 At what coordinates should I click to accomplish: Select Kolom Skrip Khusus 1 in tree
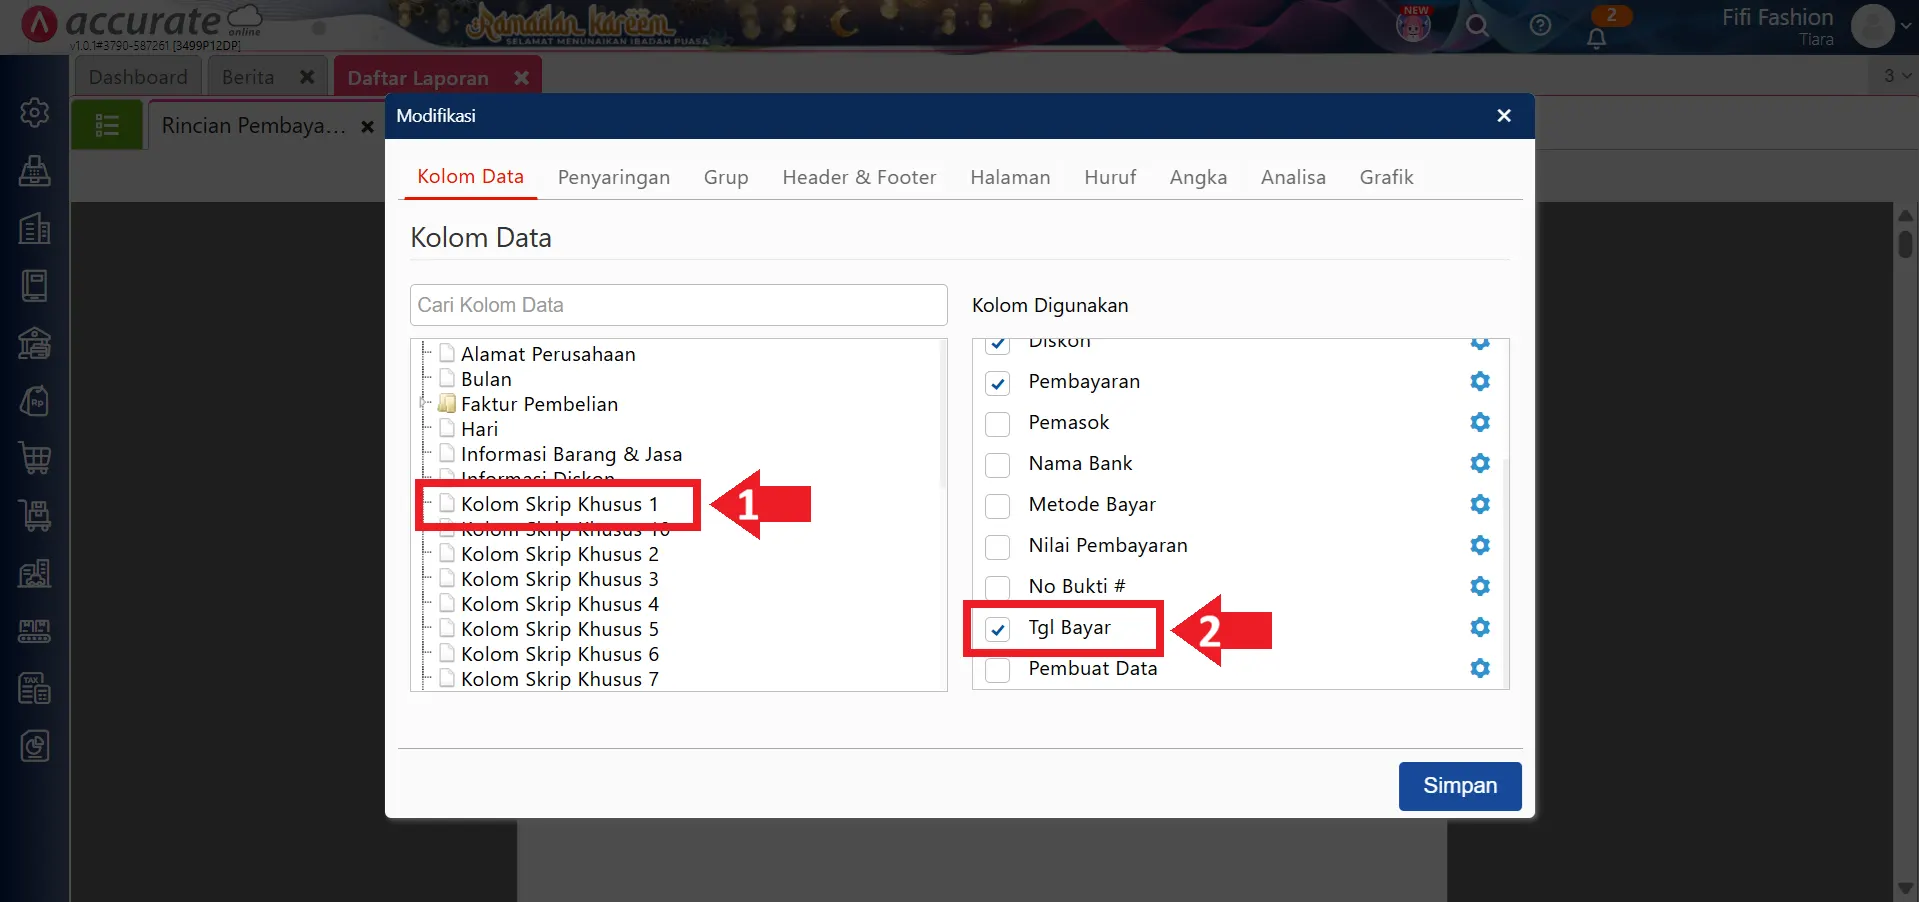(558, 504)
